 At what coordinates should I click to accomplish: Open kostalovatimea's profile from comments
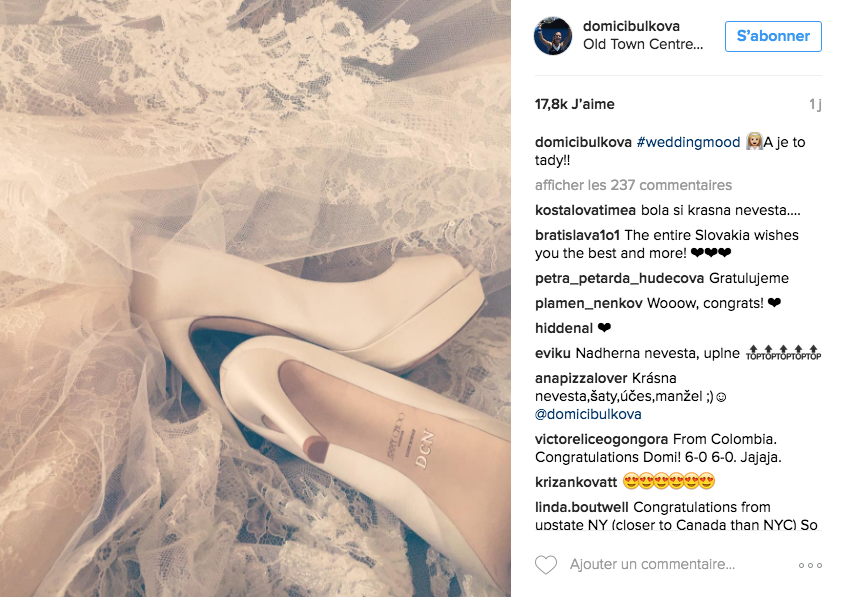point(585,210)
